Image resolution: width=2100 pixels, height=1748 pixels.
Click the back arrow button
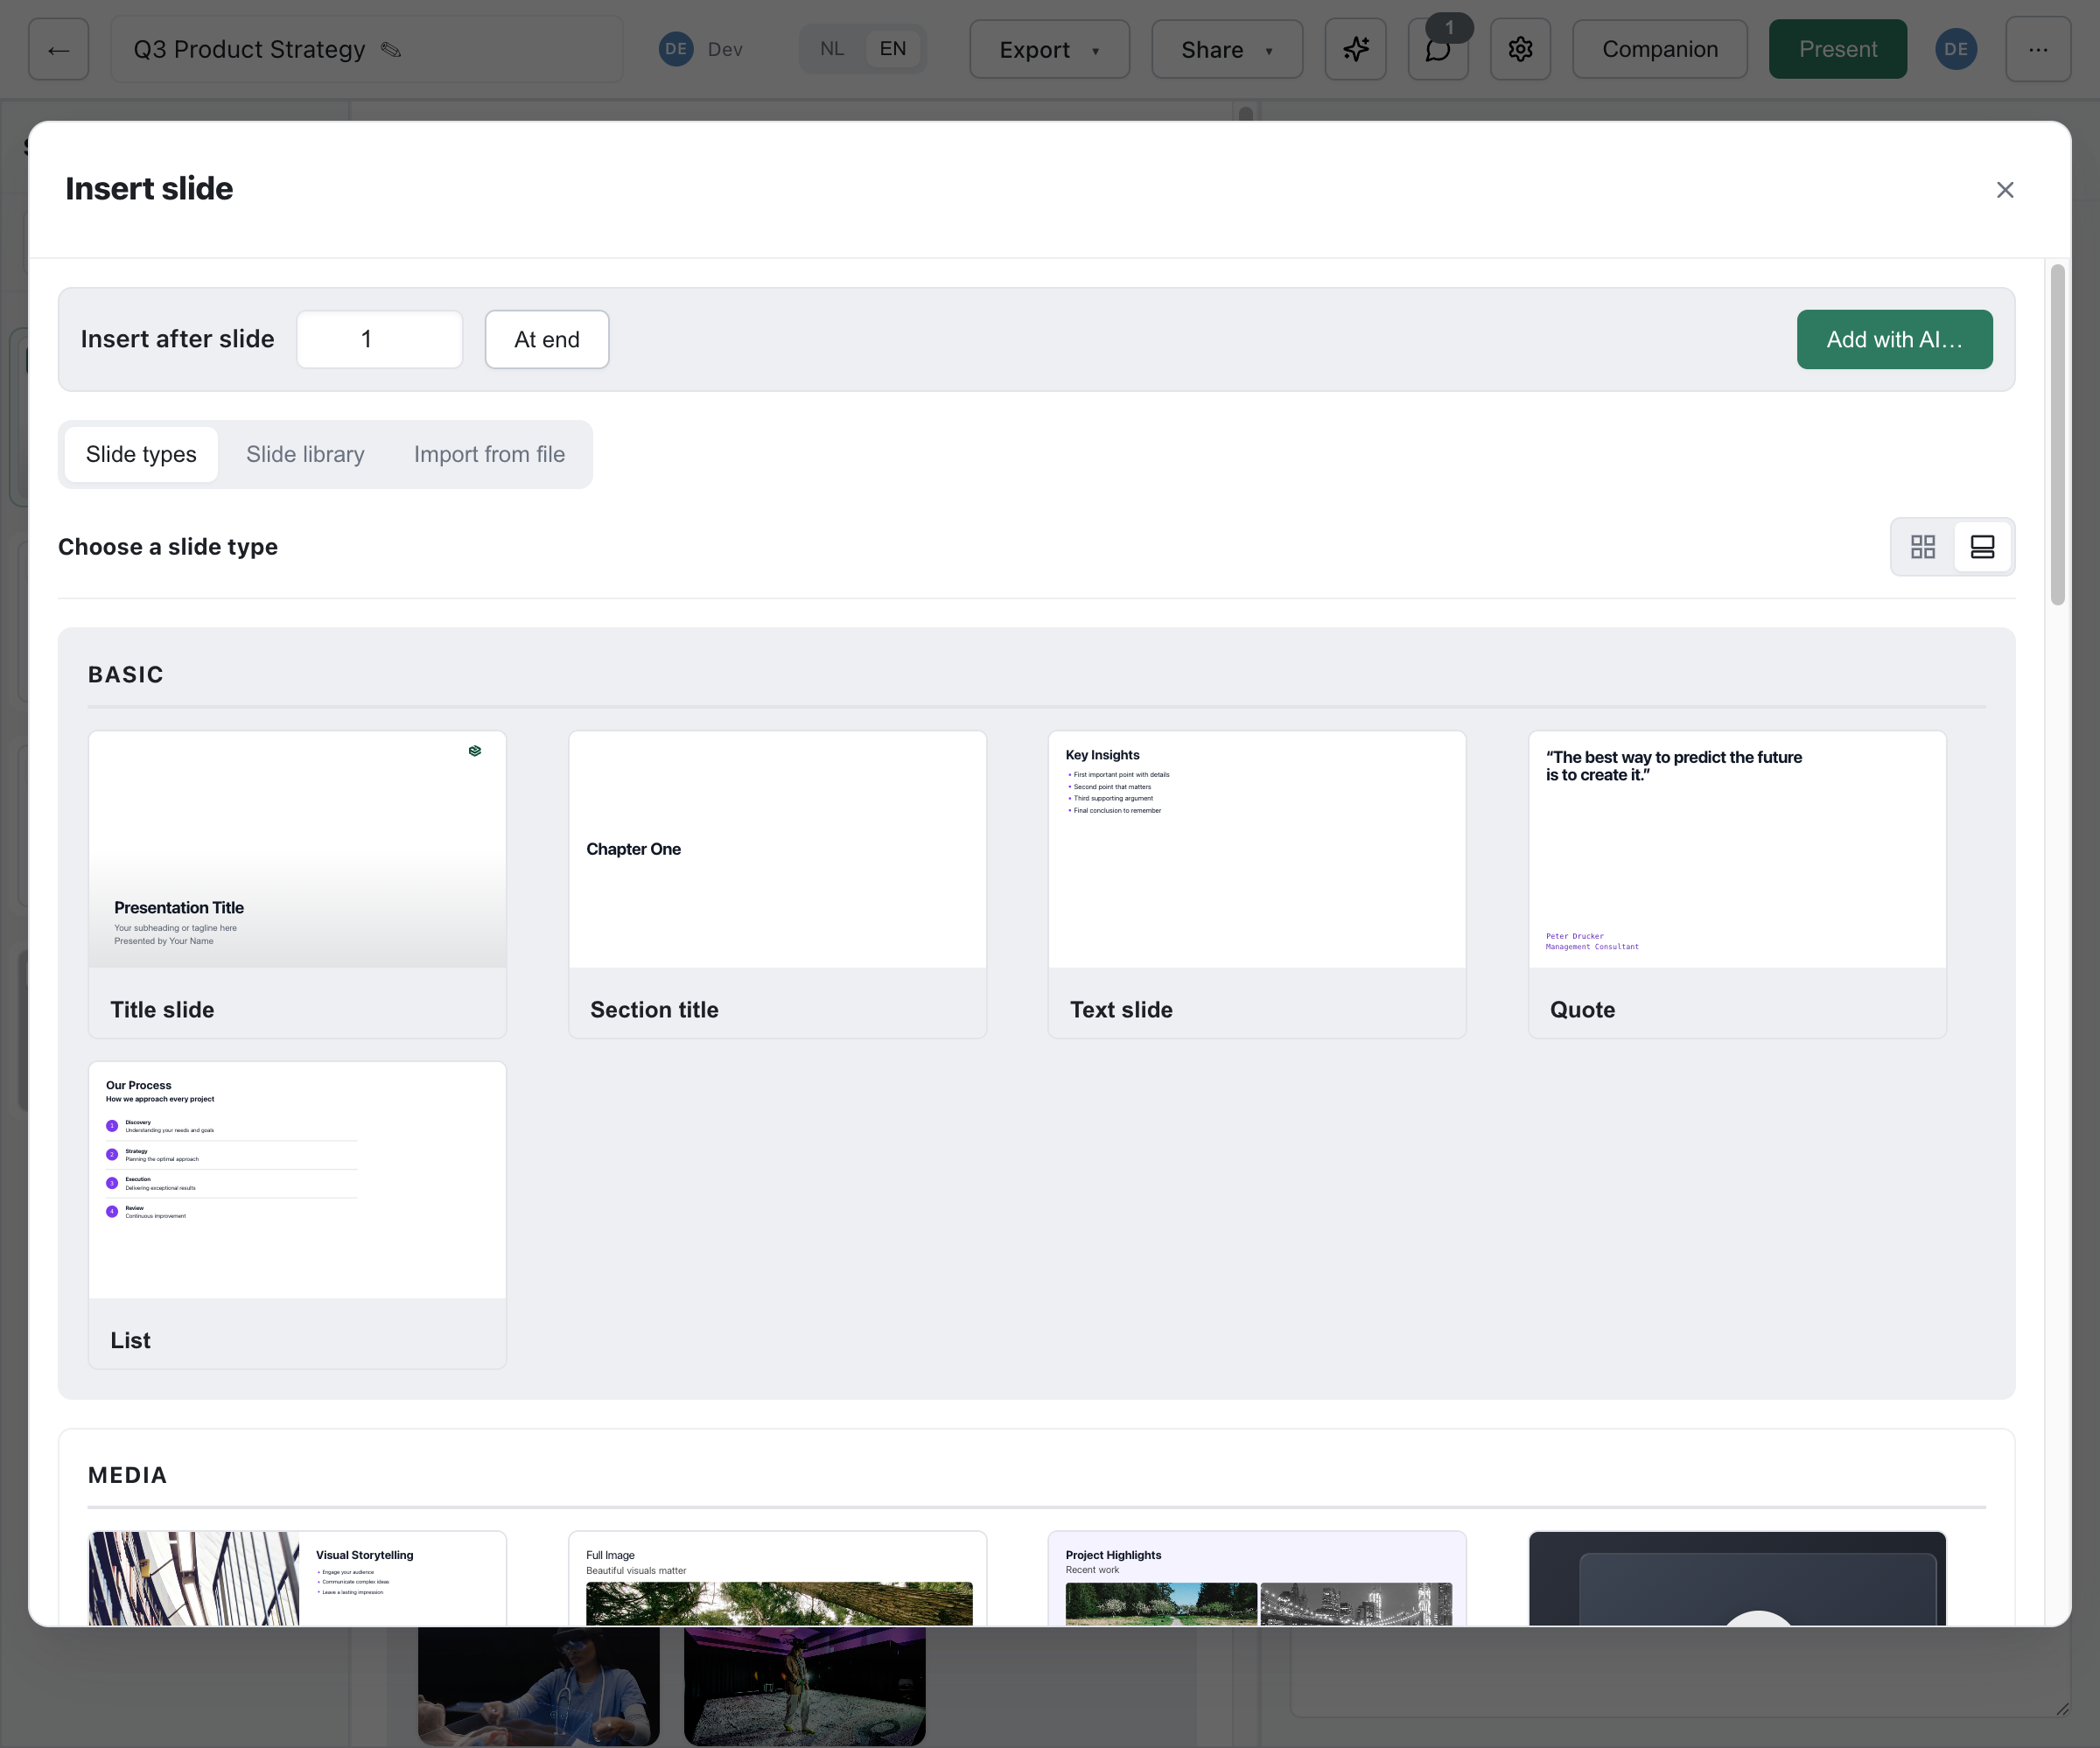point(58,49)
